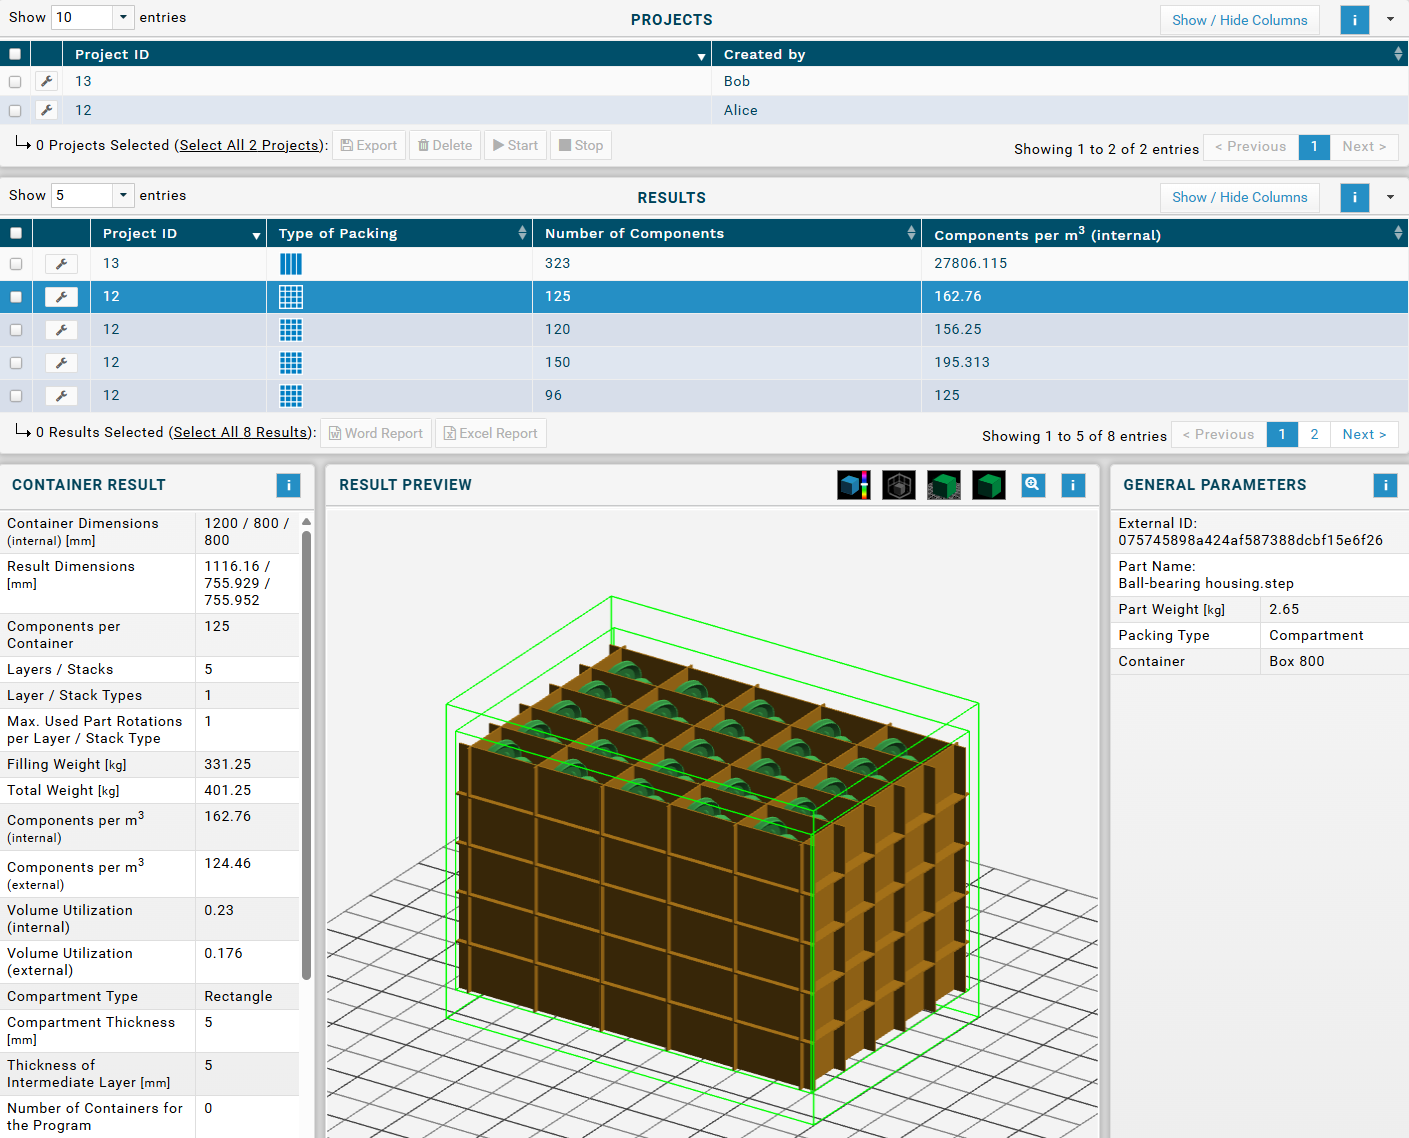Click the Start projects button
This screenshot has height=1138, width=1409.
tap(516, 145)
